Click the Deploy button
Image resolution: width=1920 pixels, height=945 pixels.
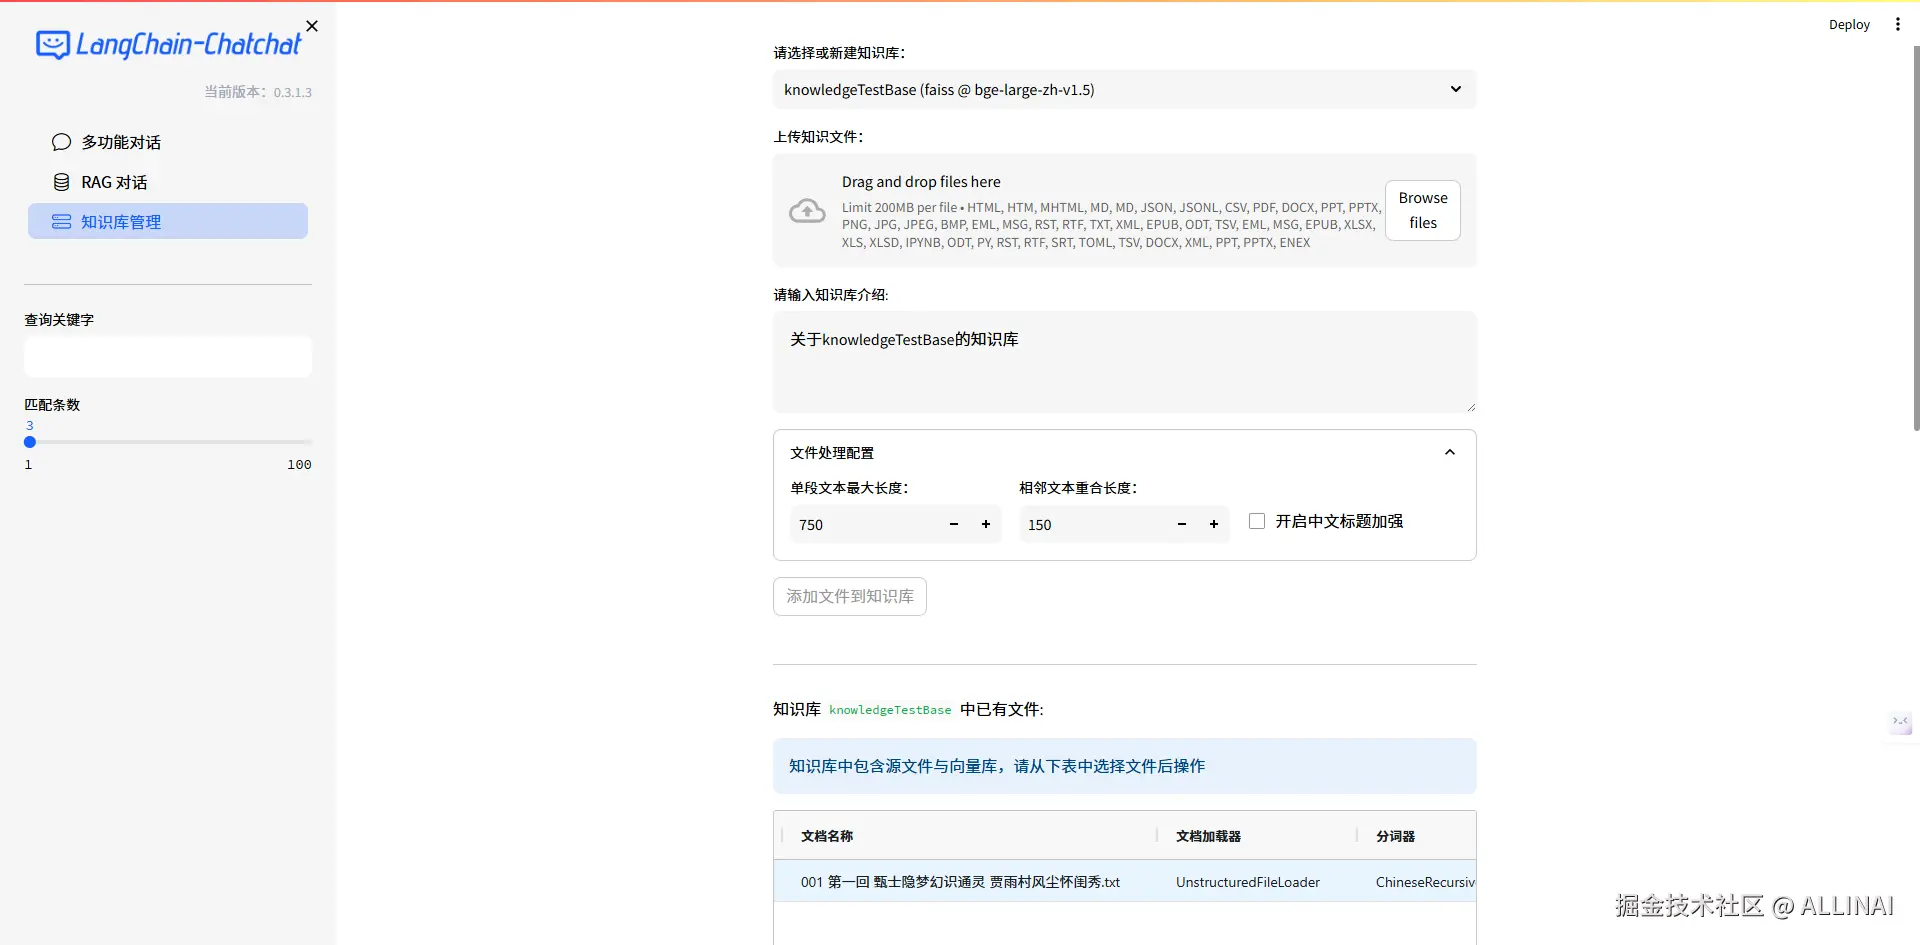pos(1849,24)
